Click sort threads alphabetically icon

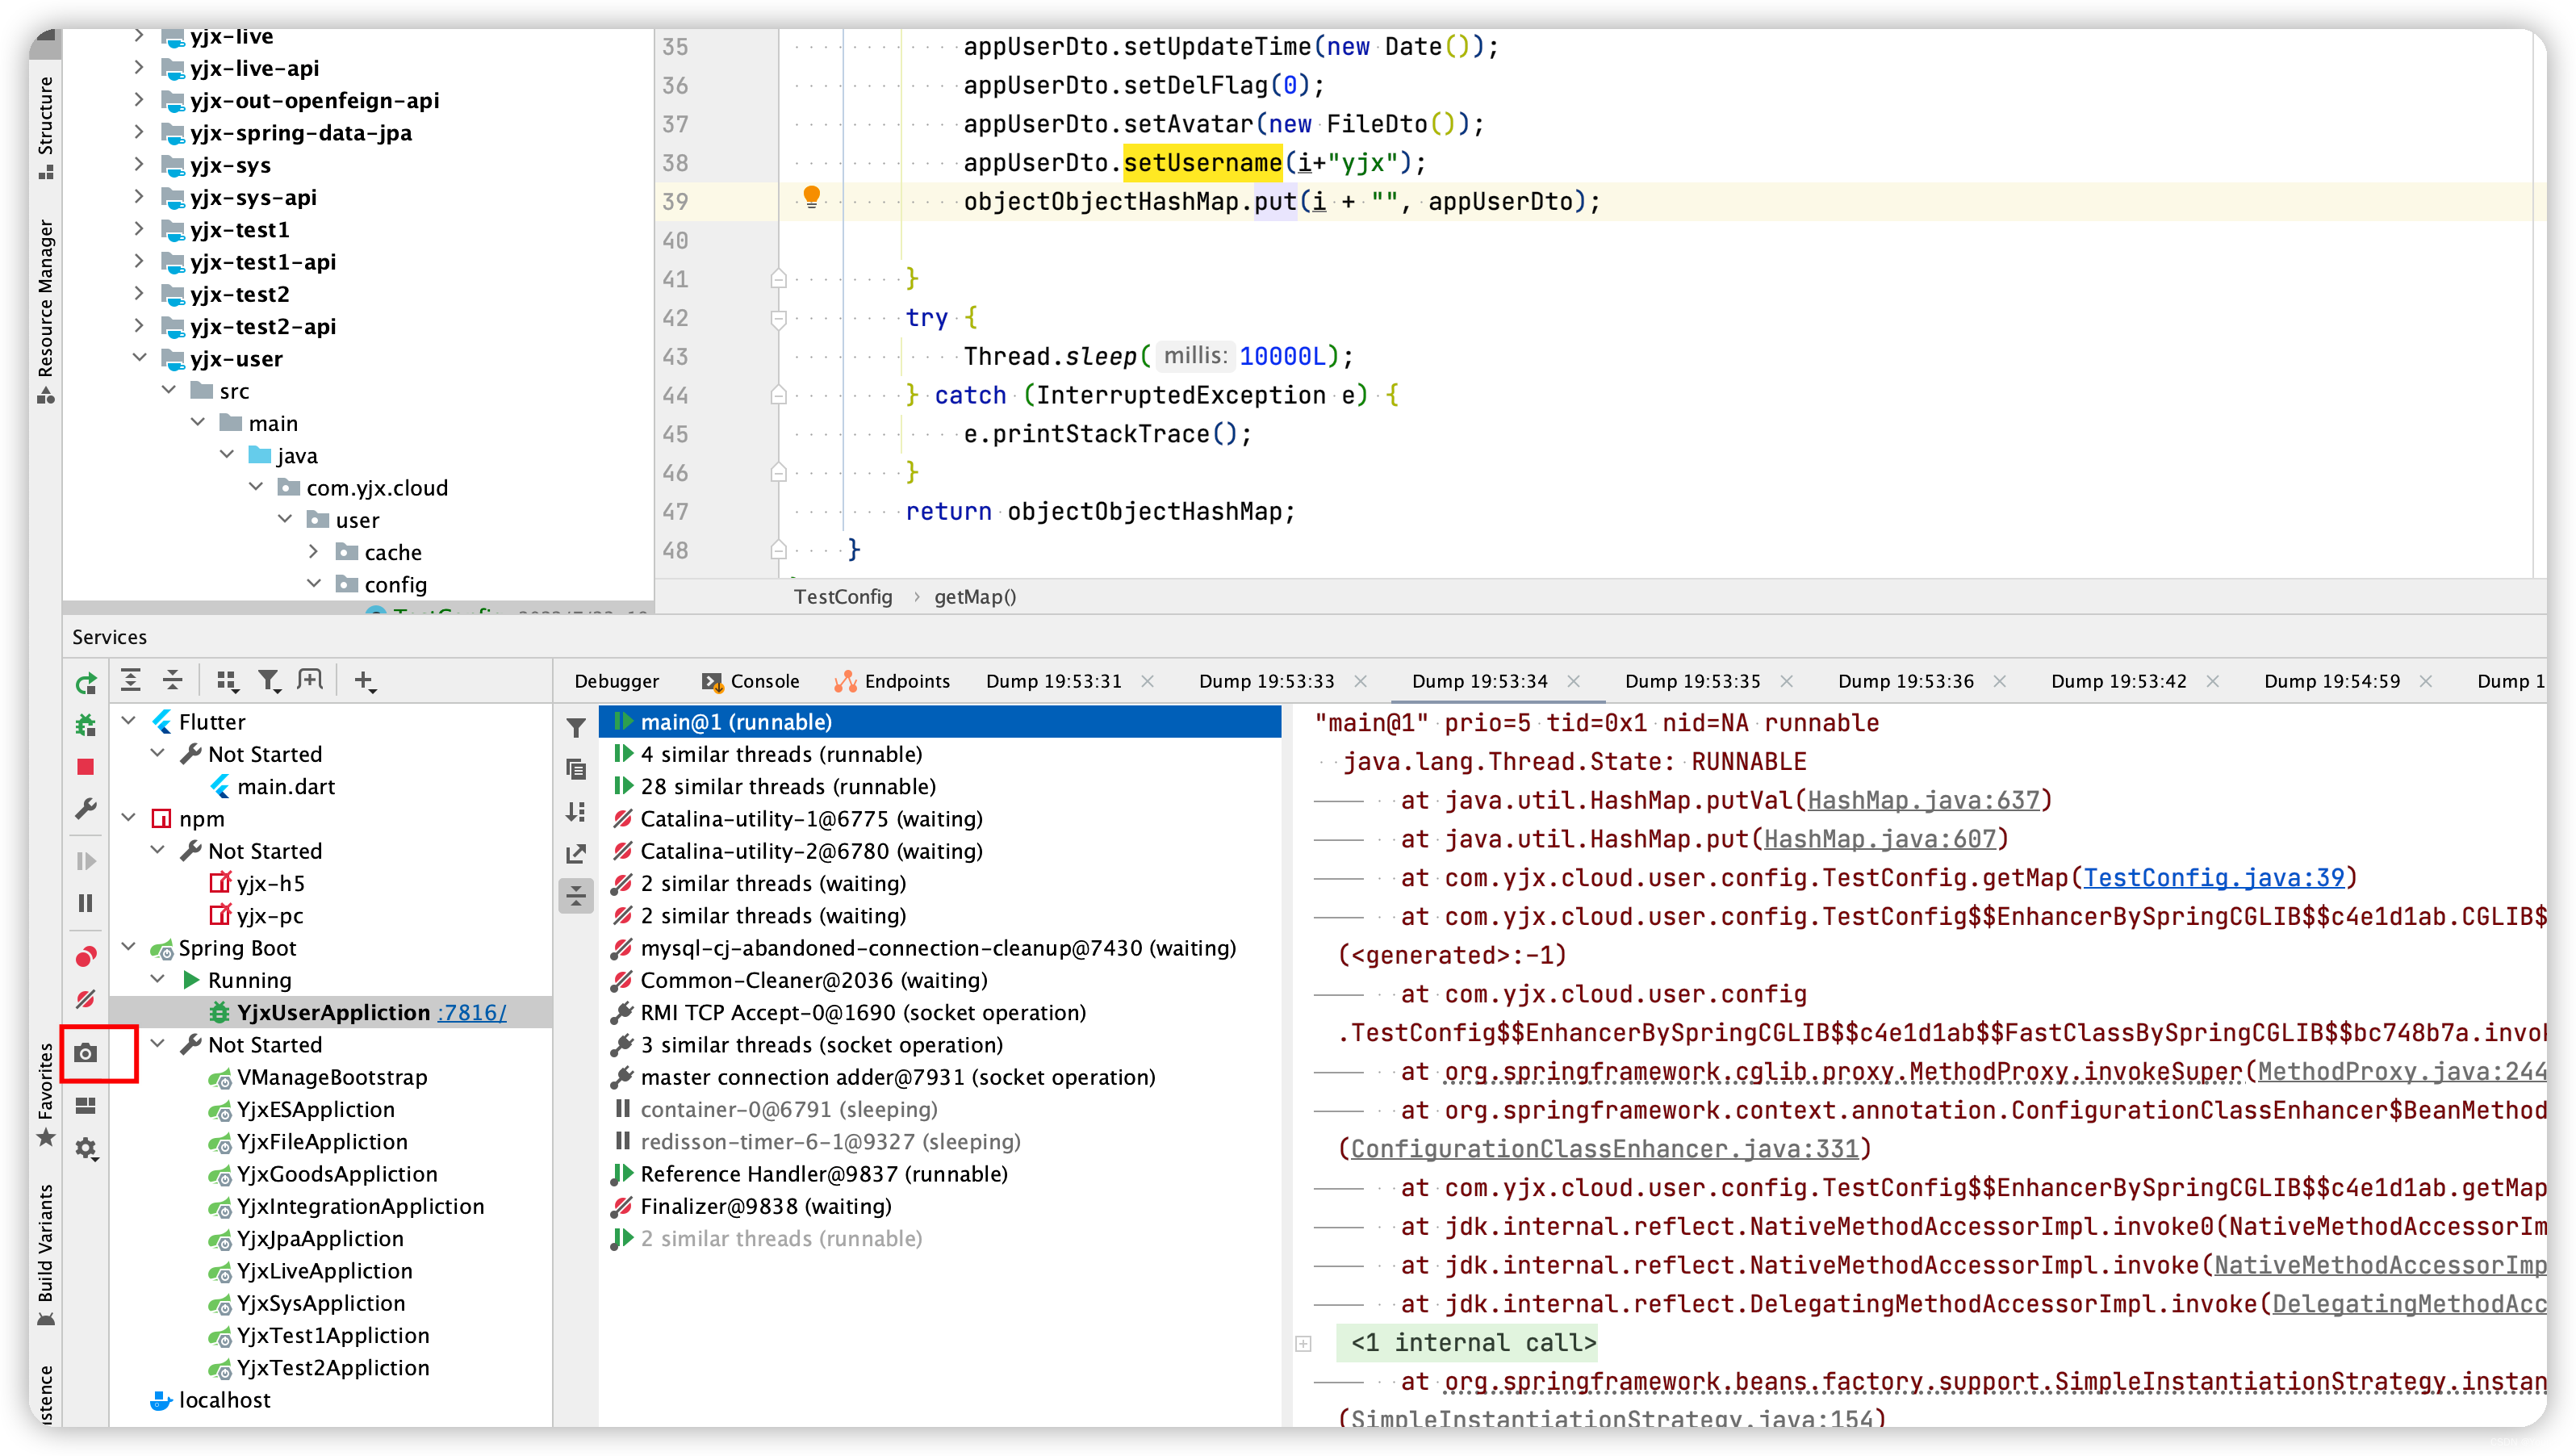[576, 812]
